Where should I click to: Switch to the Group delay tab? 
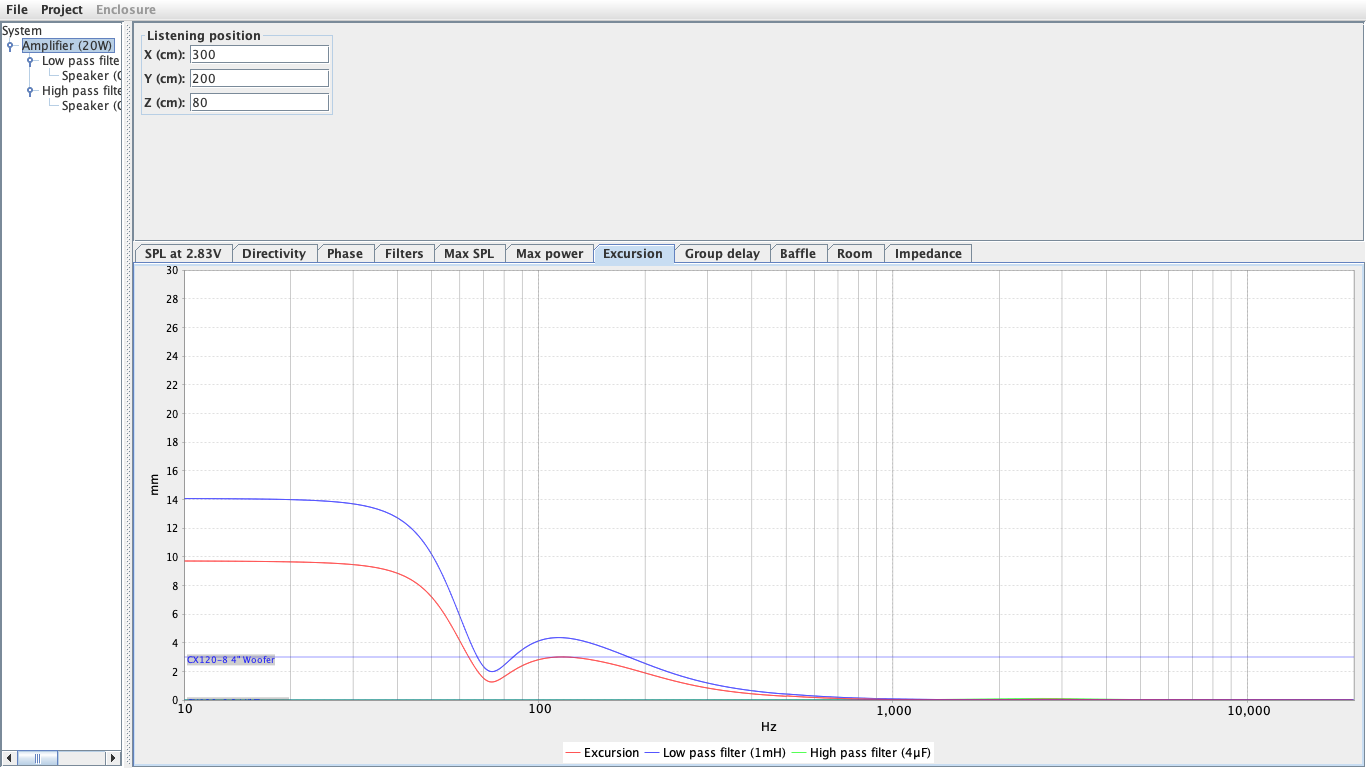(722, 254)
